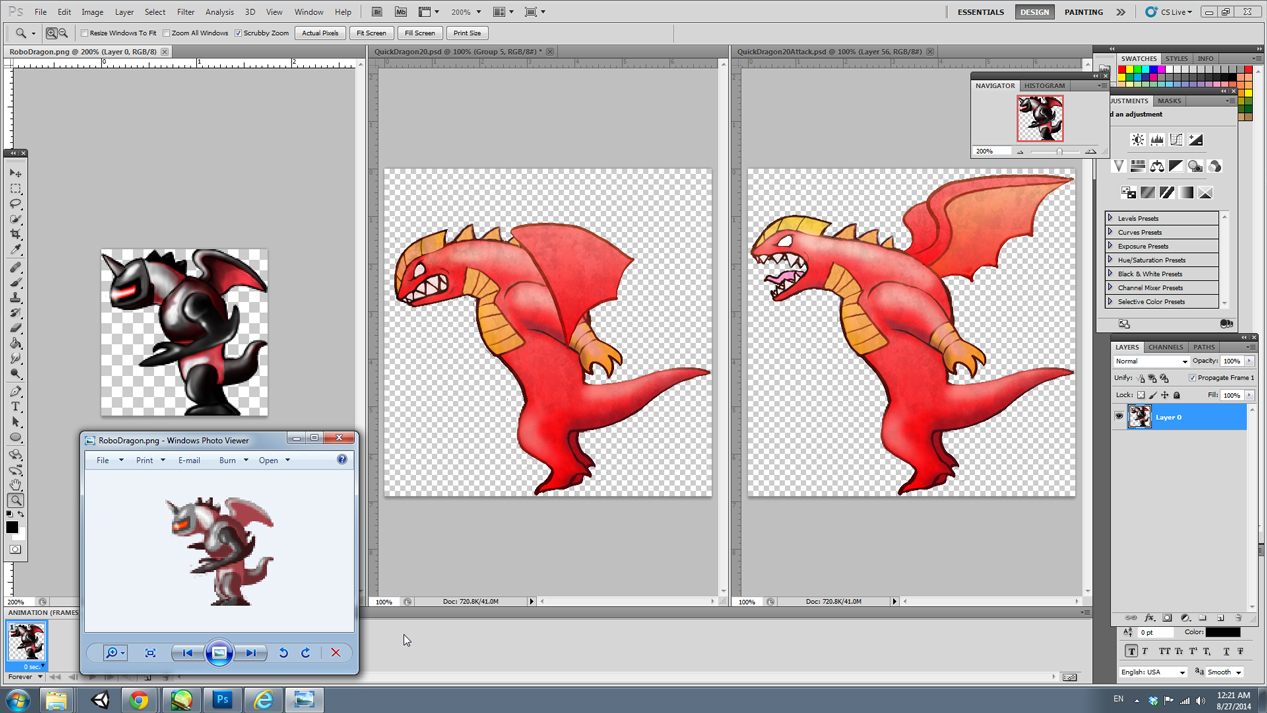Click the Fill Screen button
1267x713 pixels.
point(420,33)
